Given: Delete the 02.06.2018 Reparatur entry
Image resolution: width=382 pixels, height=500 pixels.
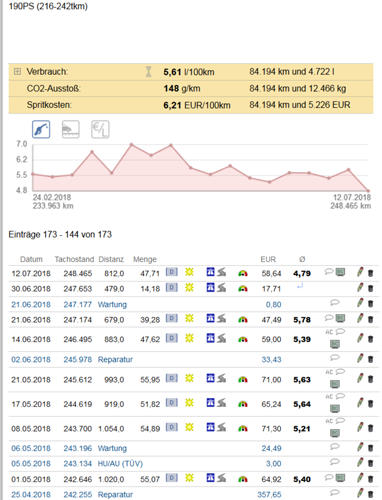Looking at the screenshot, I should (x=370, y=359).
